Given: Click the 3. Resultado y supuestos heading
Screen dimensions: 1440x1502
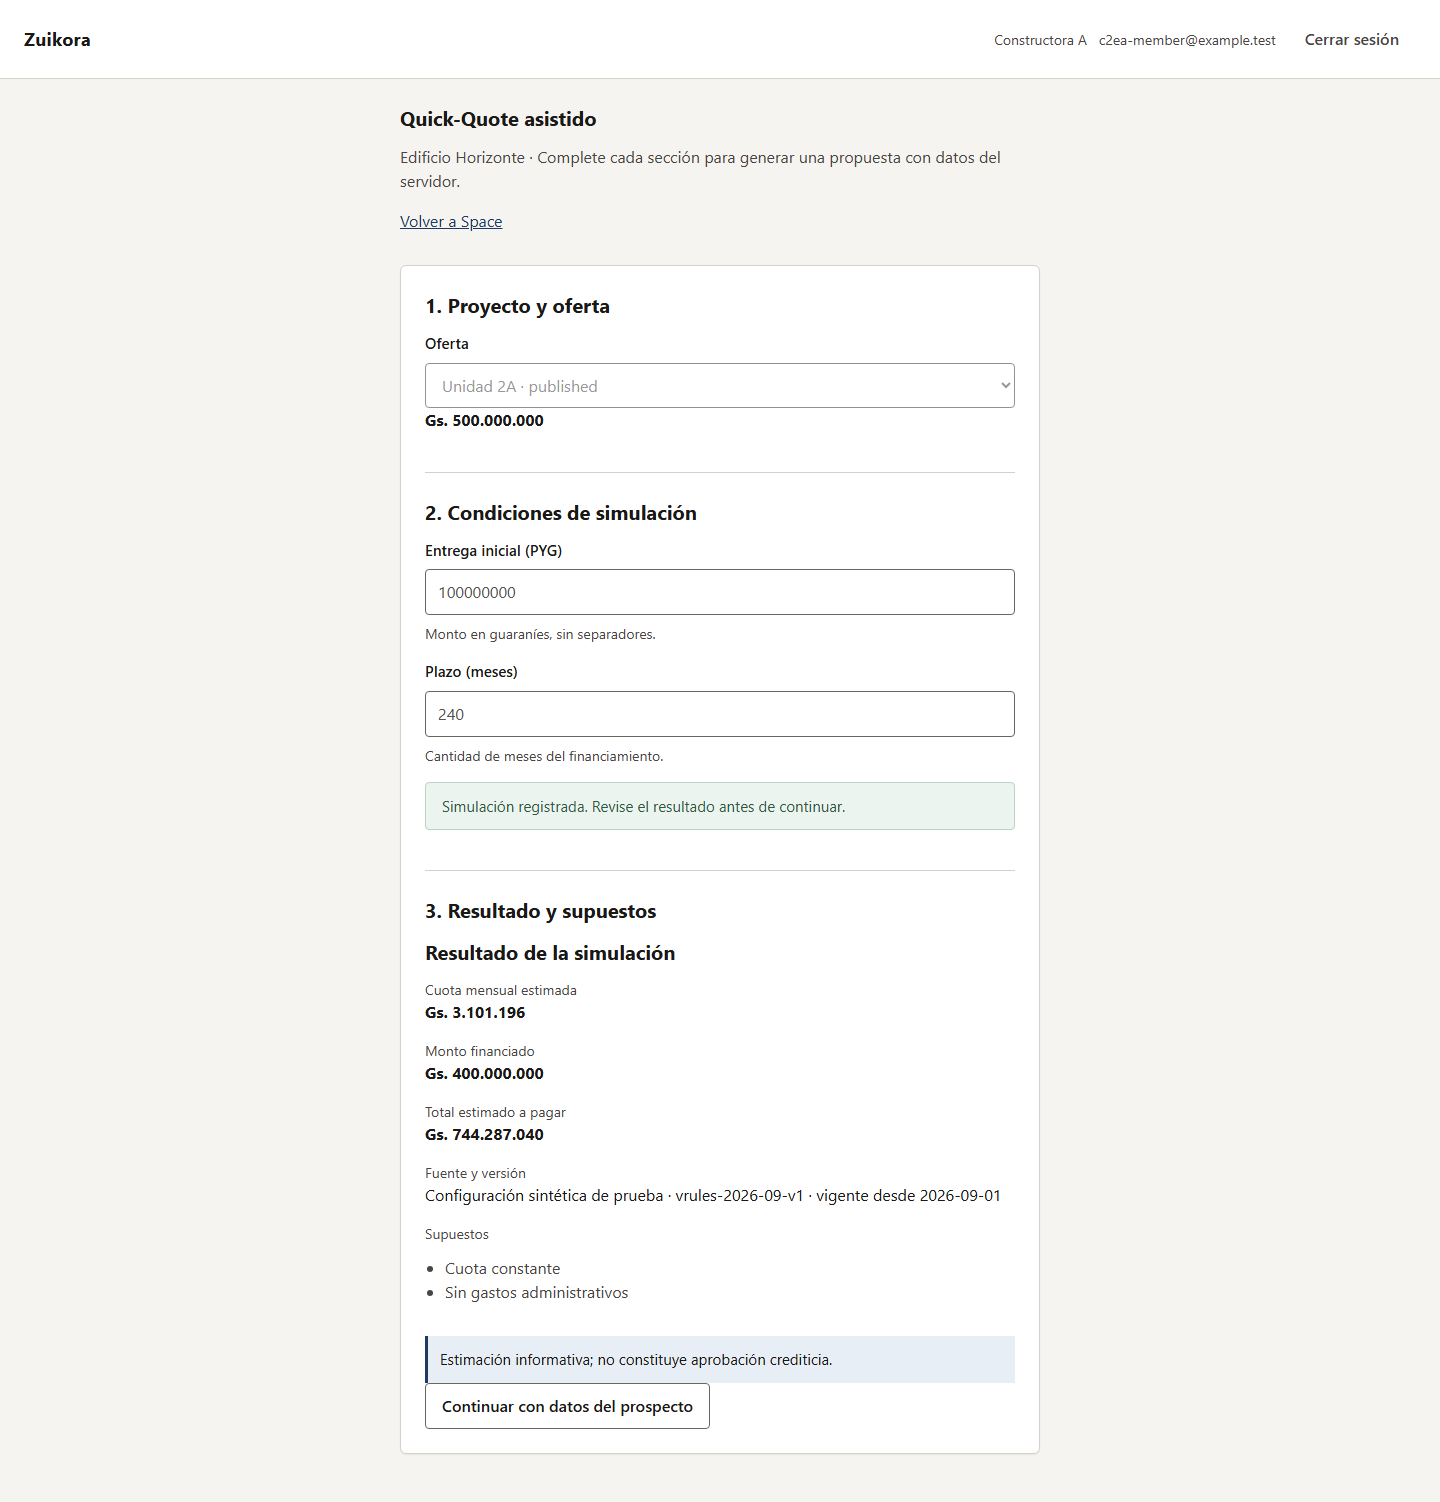Looking at the screenshot, I should (x=541, y=911).
